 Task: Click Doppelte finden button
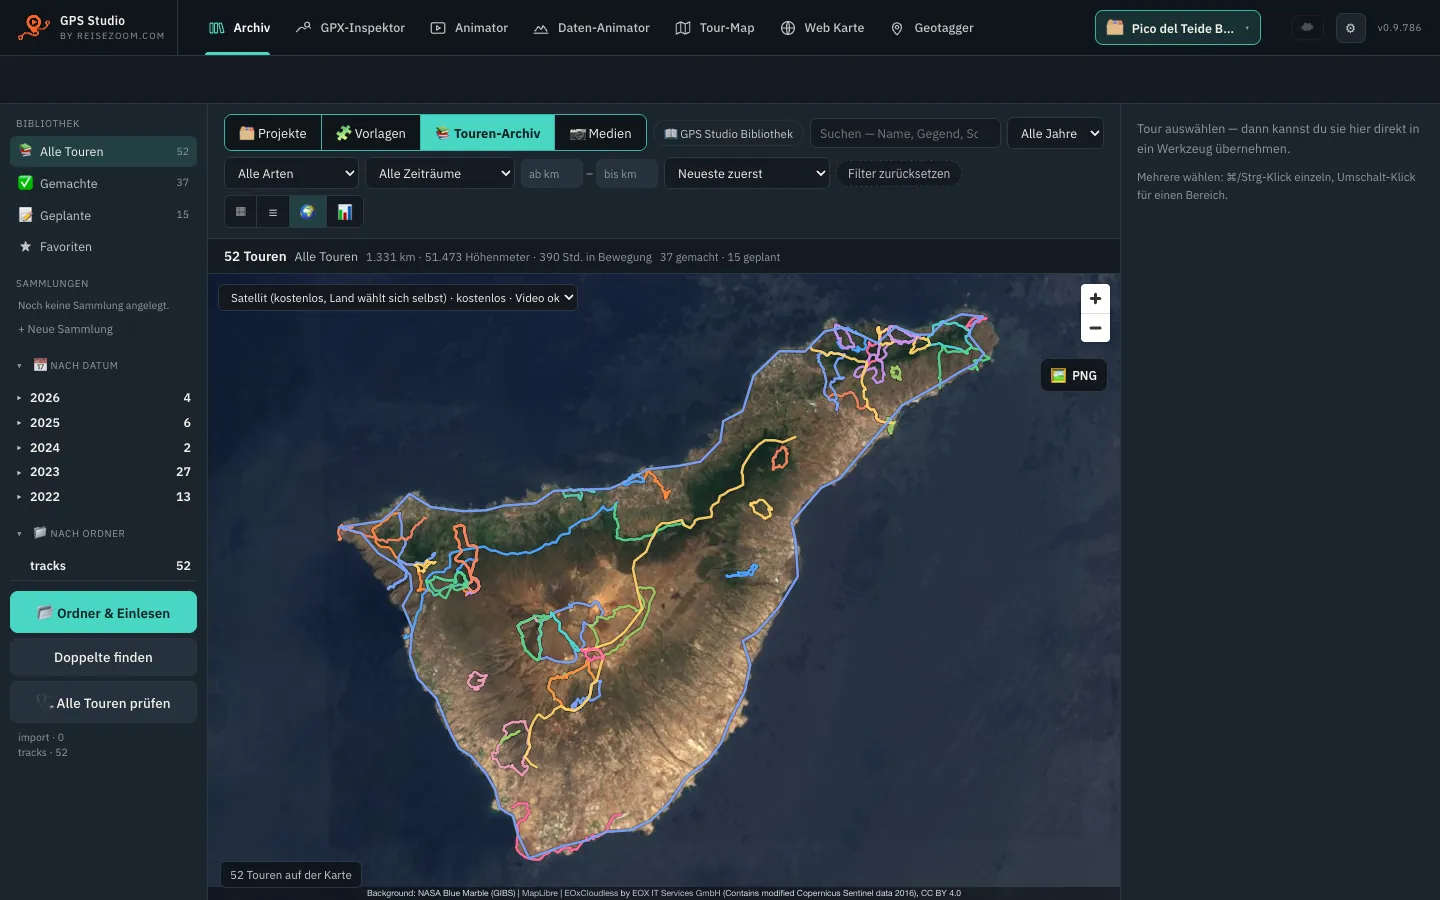coord(103,657)
